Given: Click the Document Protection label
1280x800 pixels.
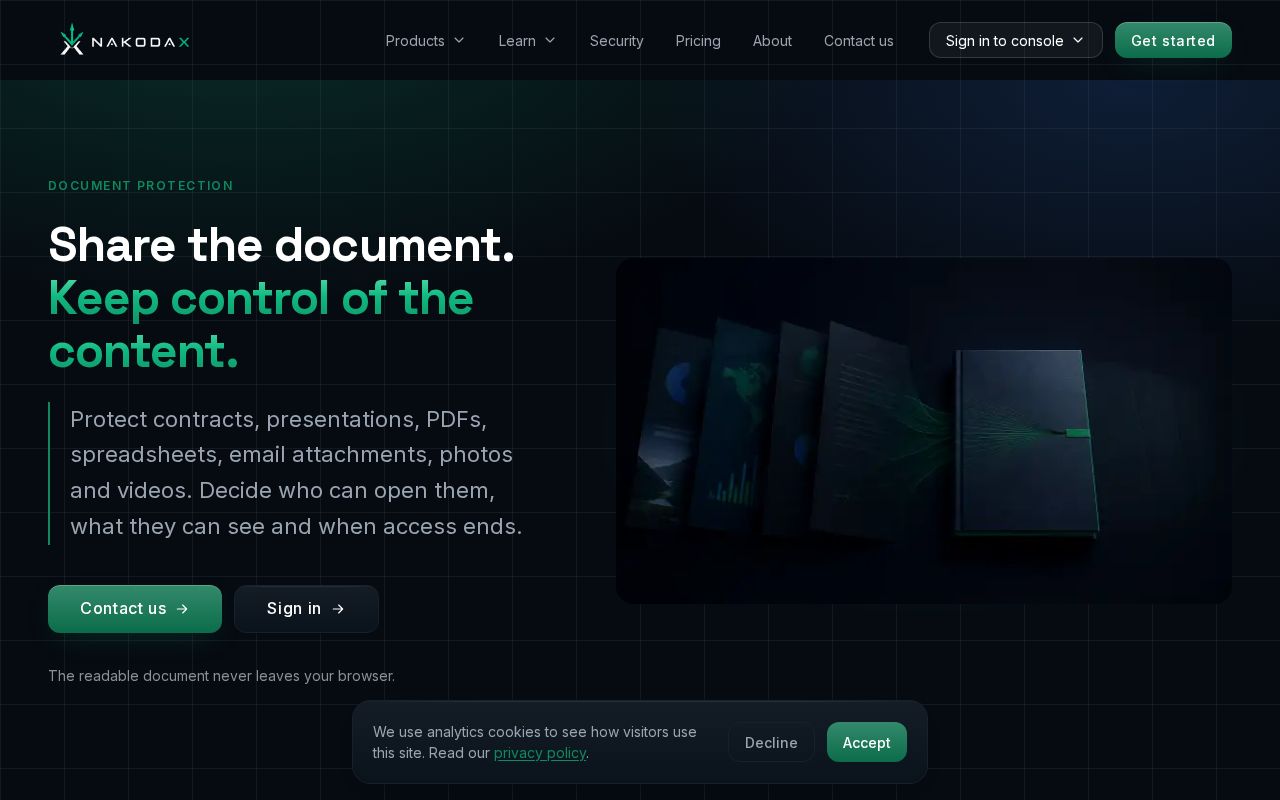Looking at the screenshot, I should coord(141,186).
